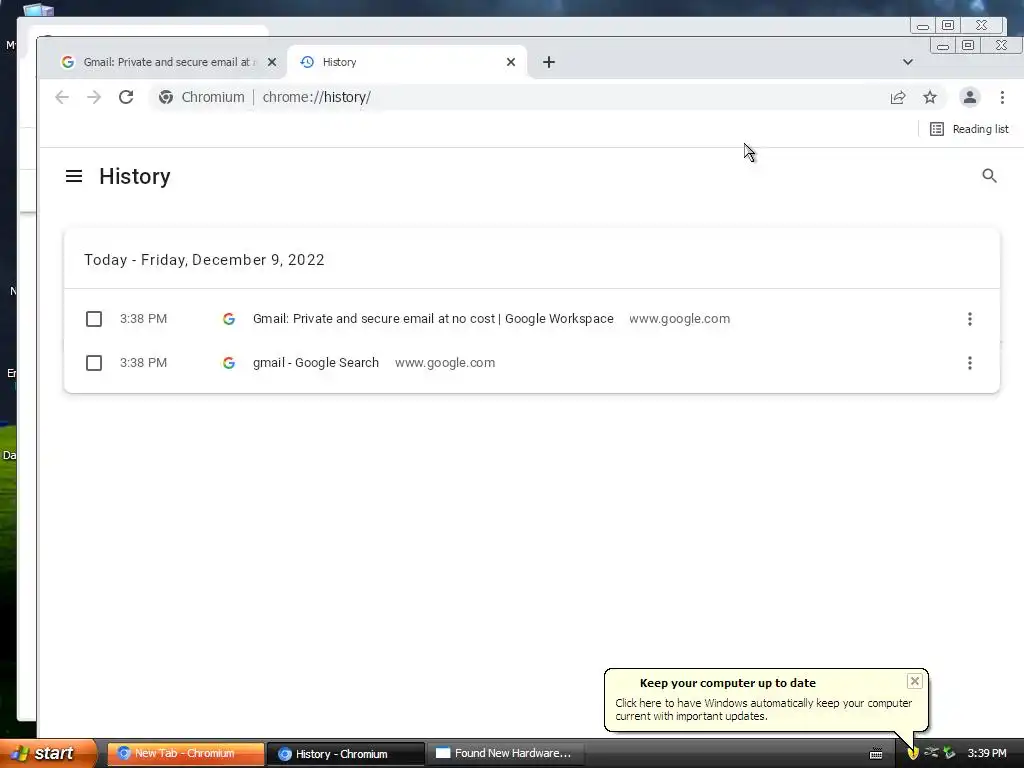
Task: Open a new tab with the plus button
Action: (549, 62)
